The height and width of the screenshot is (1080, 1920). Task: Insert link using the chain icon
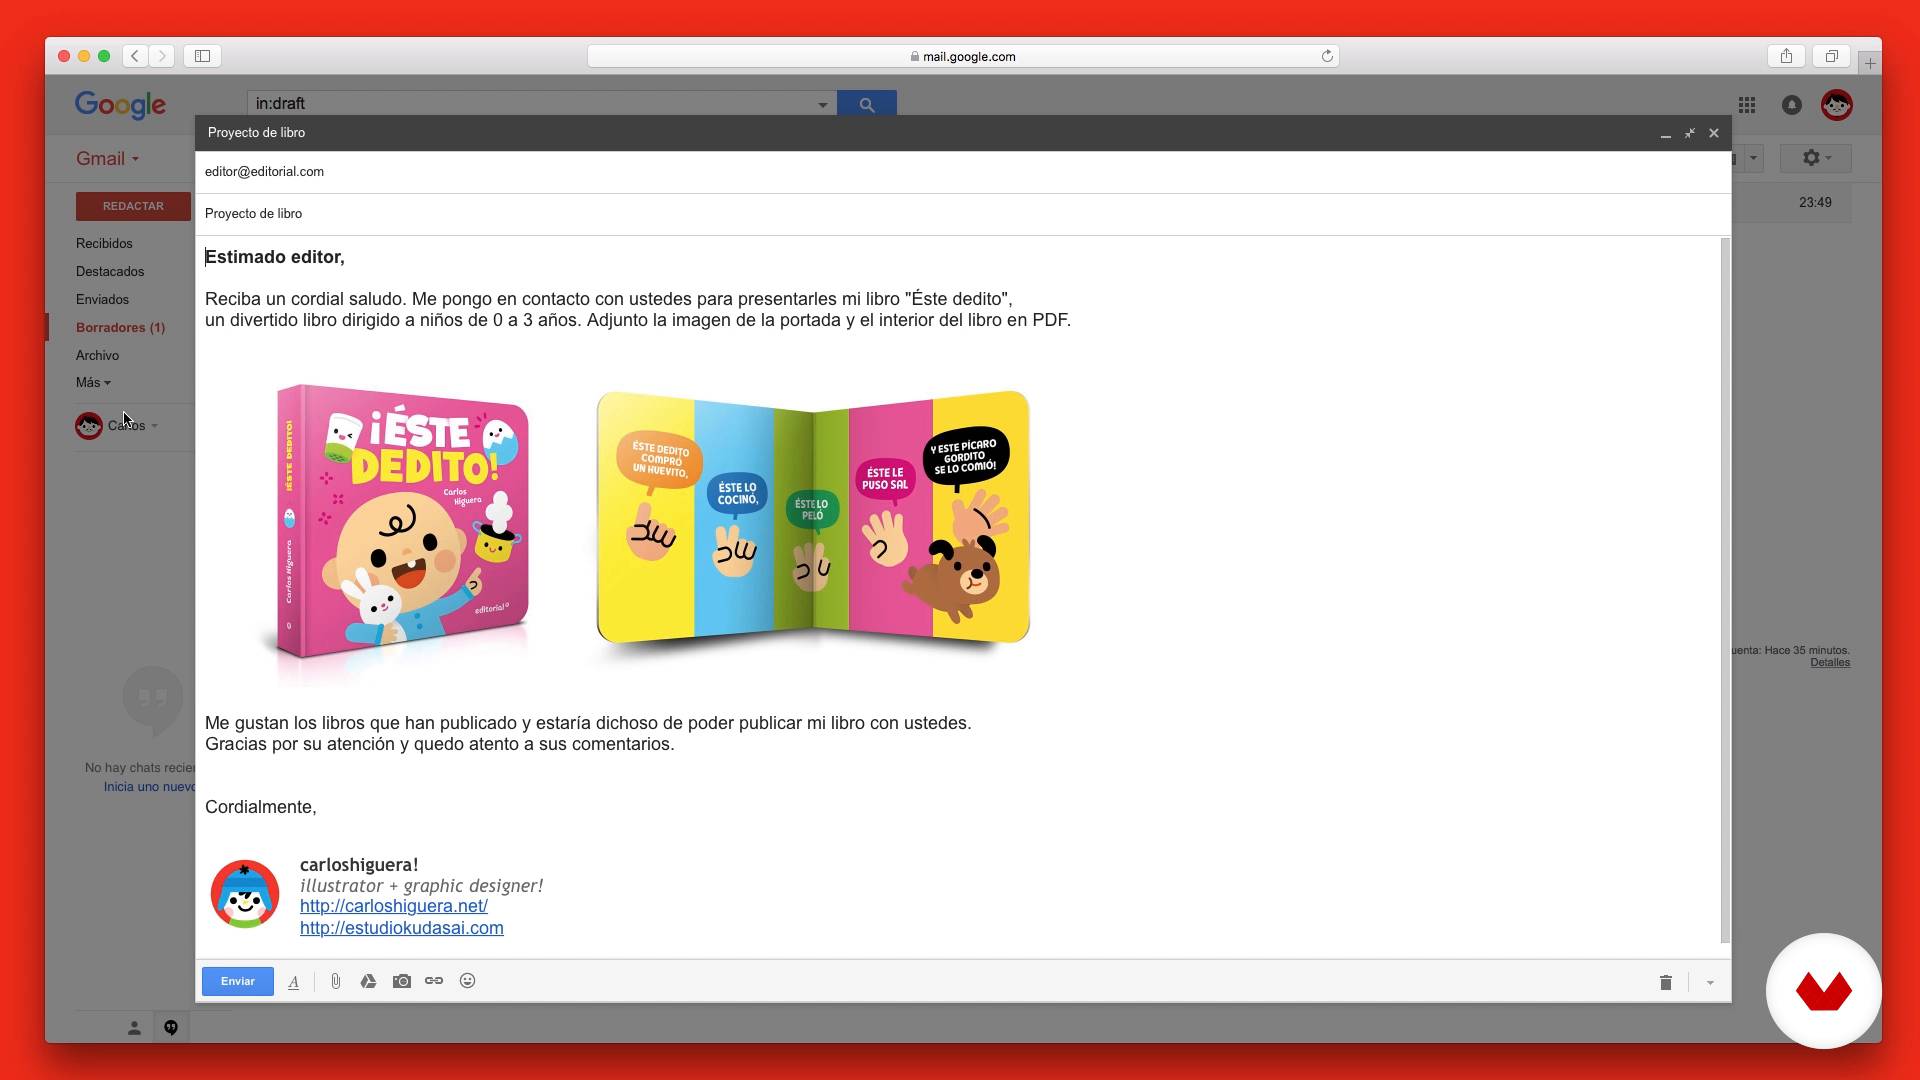[x=434, y=981]
